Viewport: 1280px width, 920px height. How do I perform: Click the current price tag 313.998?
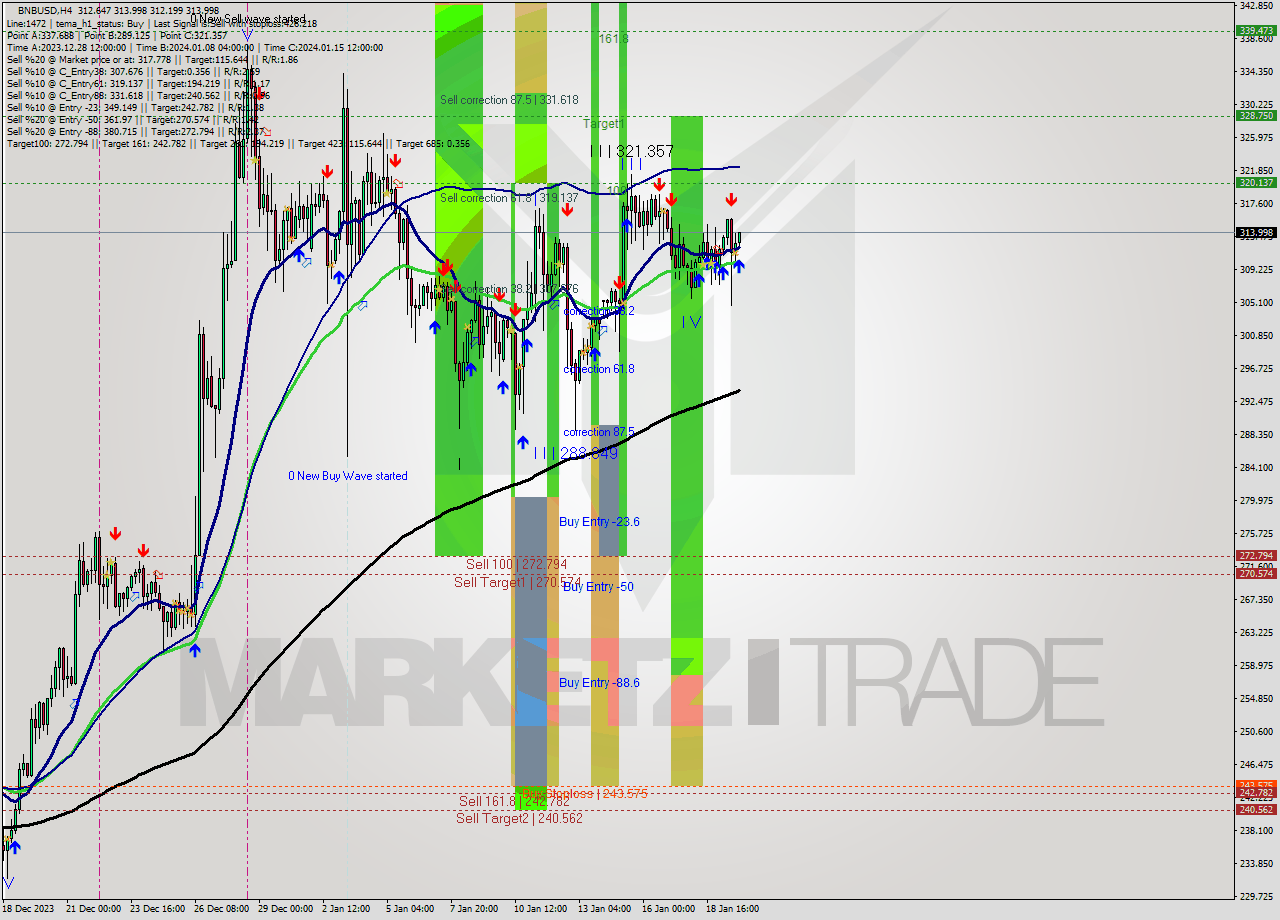point(1256,232)
